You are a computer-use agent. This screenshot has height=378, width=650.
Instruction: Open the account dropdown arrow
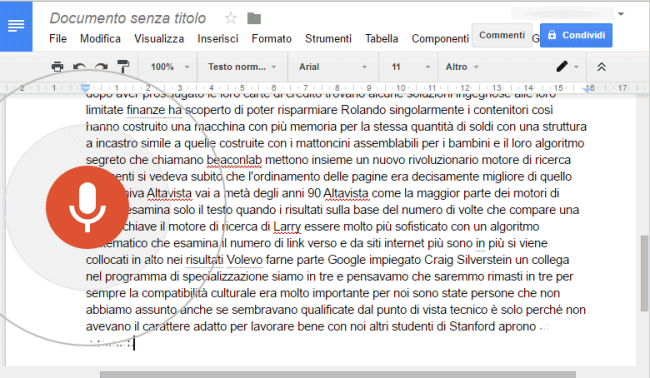(x=621, y=14)
